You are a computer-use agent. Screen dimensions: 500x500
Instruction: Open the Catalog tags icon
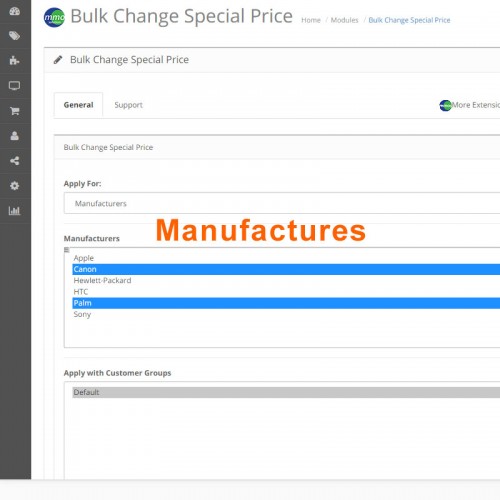[15, 36]
